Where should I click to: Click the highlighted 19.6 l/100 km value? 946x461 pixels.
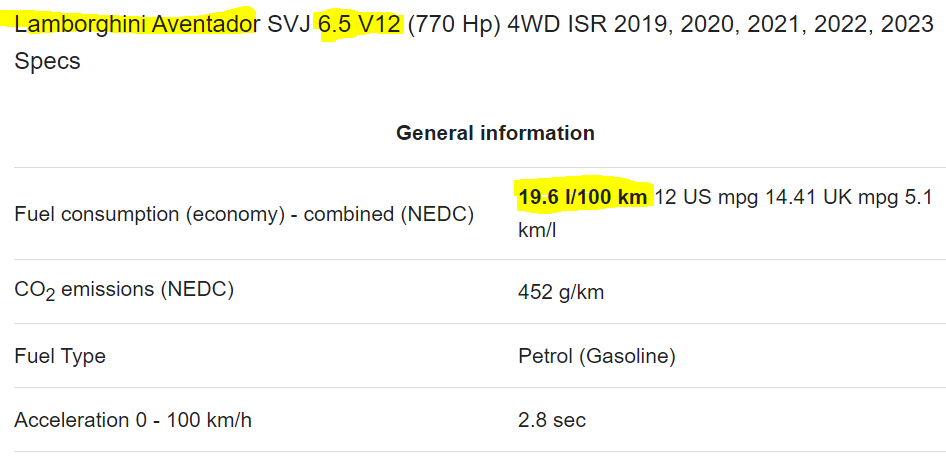pos(583,197)
